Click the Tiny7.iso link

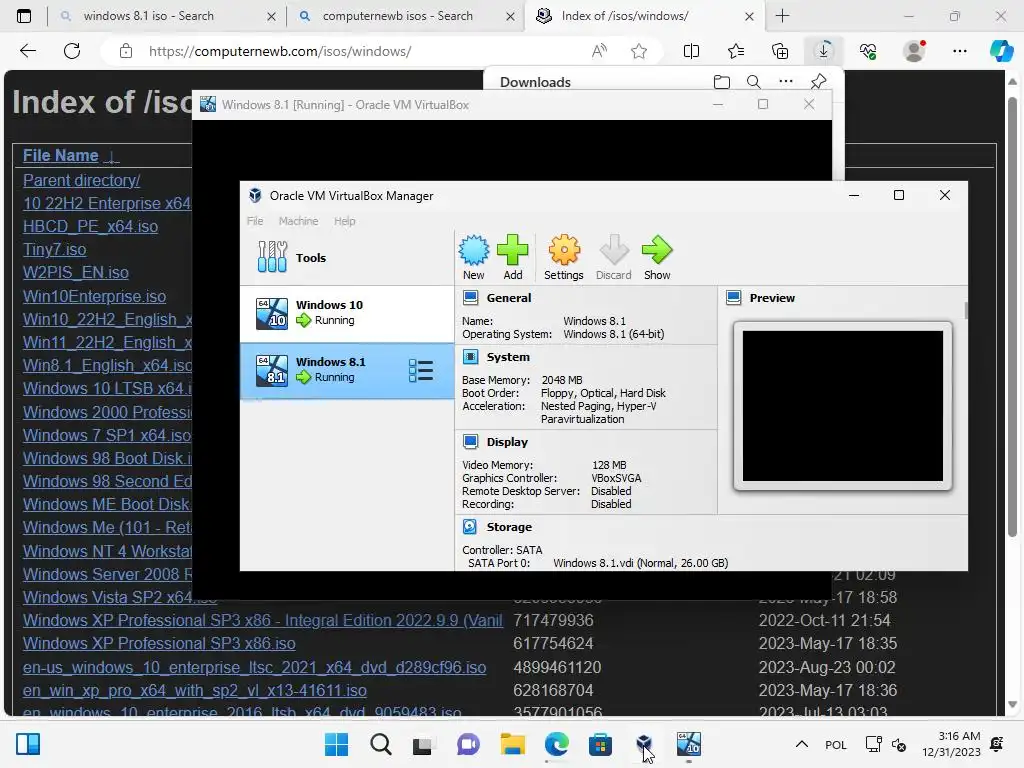coord(54,249)
